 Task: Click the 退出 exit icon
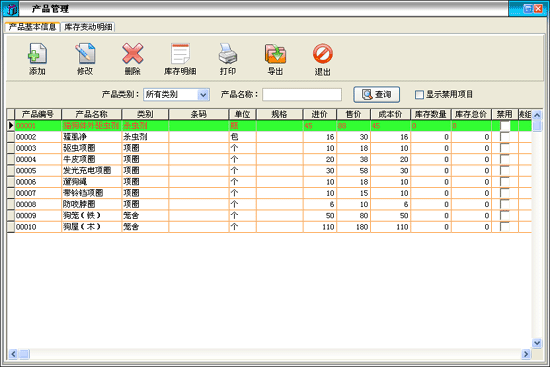click(323, 54)
